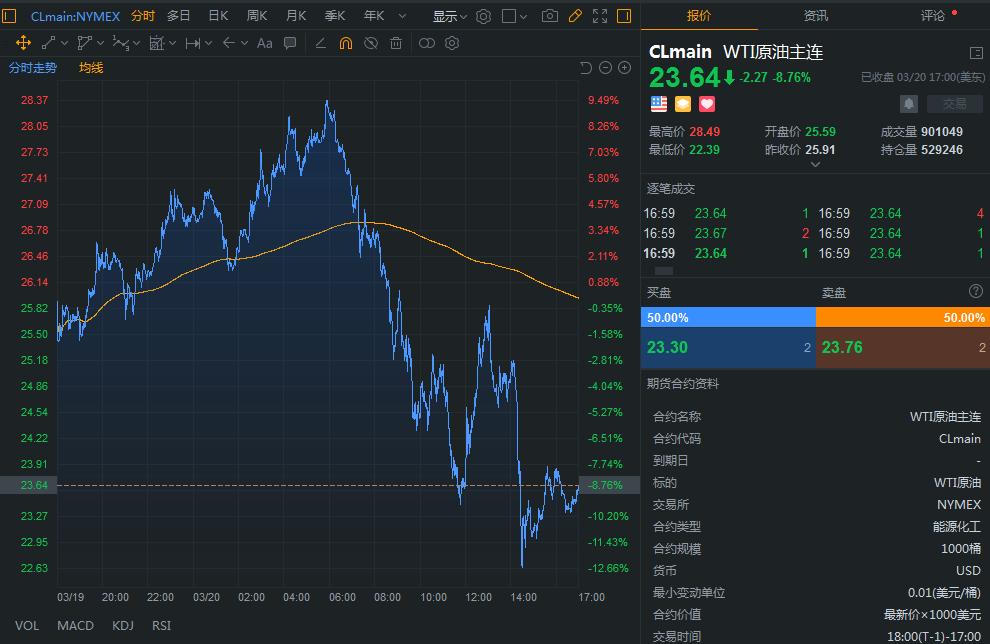The width and height of the screenshot is (990, 644).
Task: Toggle hide all drawings icon
Action: [x=370, y=43]
